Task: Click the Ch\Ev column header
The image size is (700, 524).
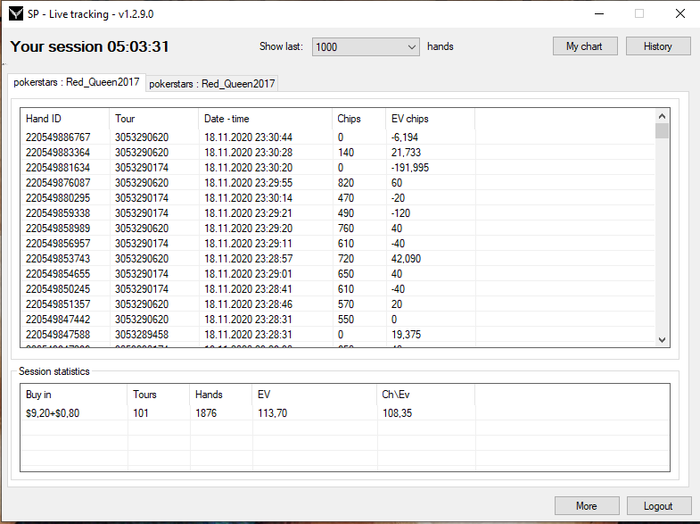Action: 426,395
